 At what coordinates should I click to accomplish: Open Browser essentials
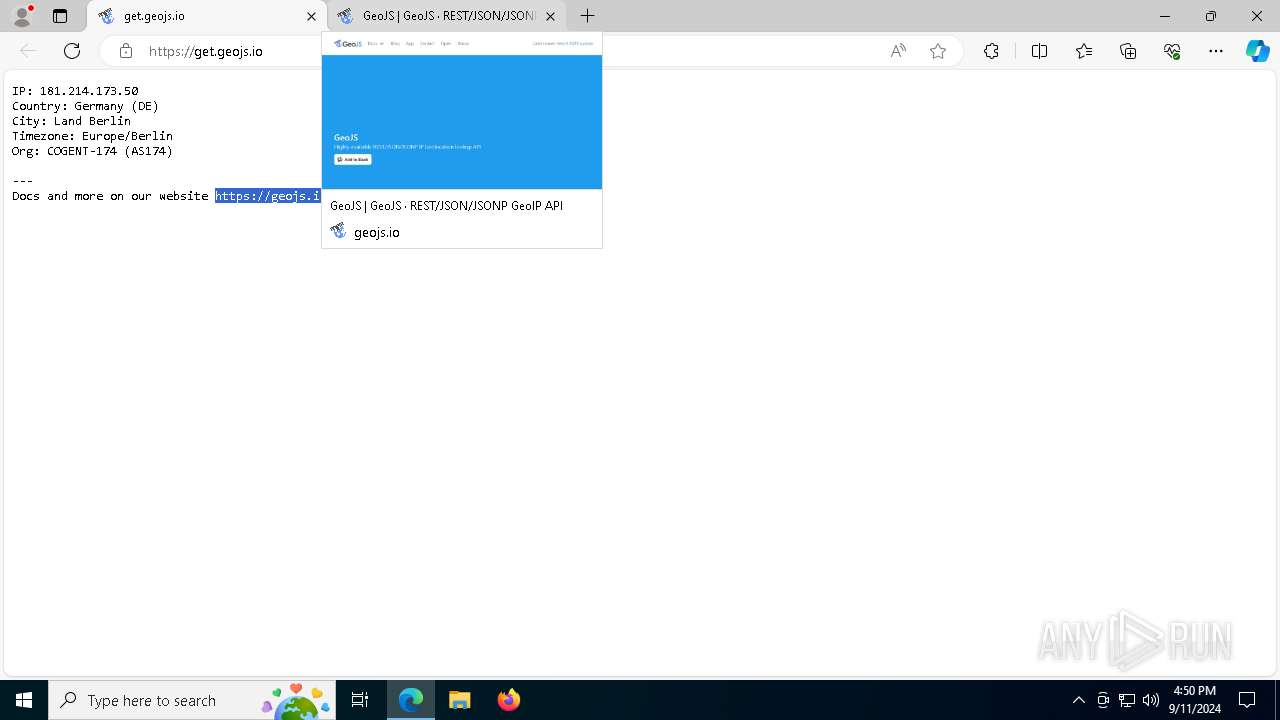point(1172,51)
